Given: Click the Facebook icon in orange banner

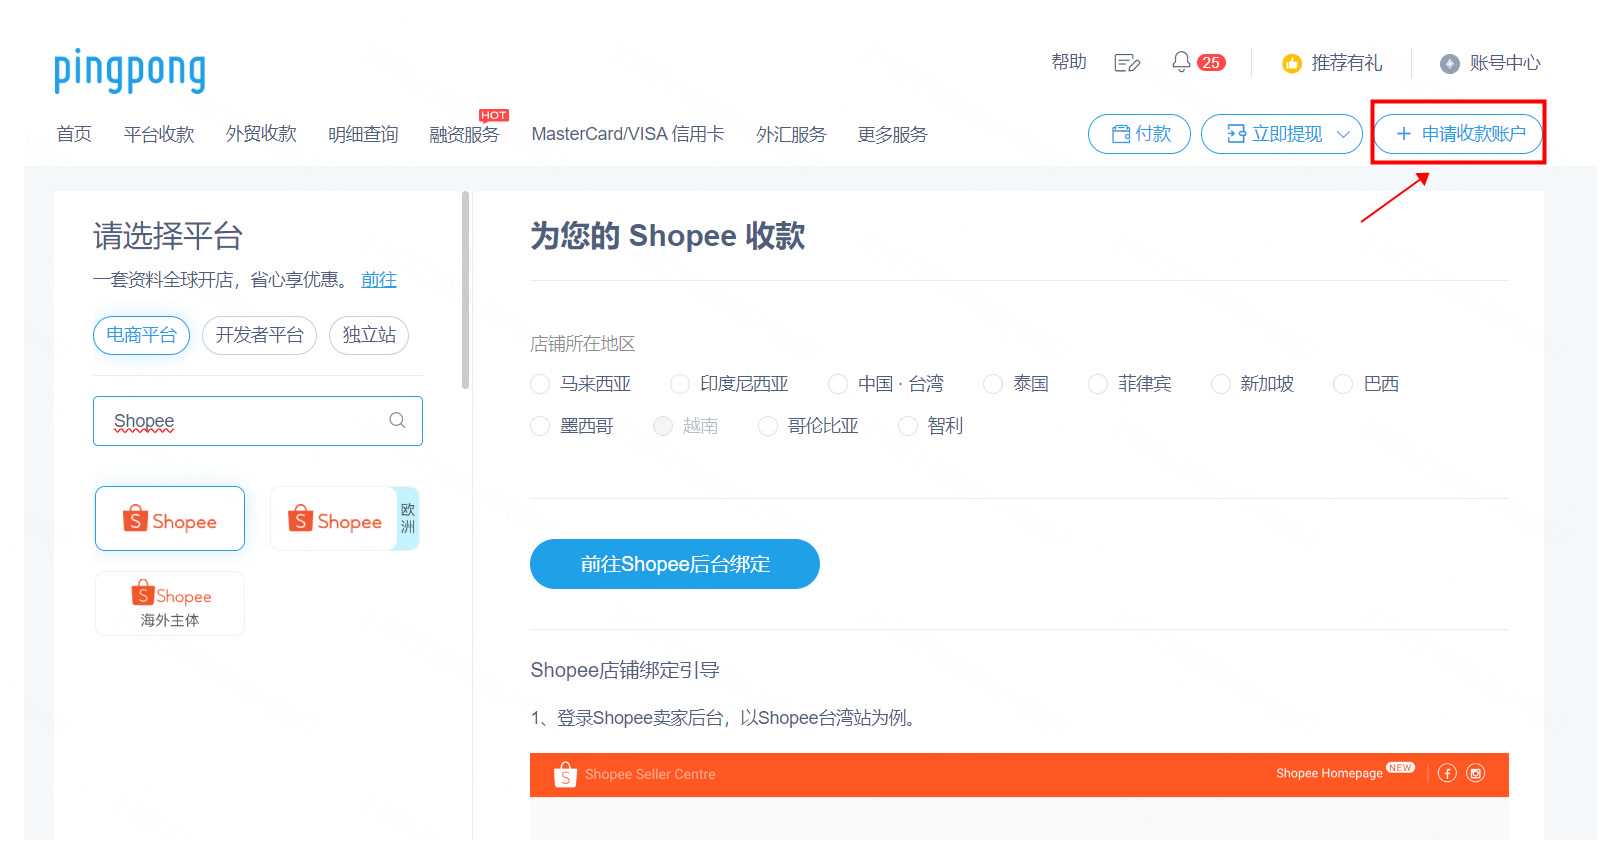Looking at the screenshot, I should tap(1447, 773).
